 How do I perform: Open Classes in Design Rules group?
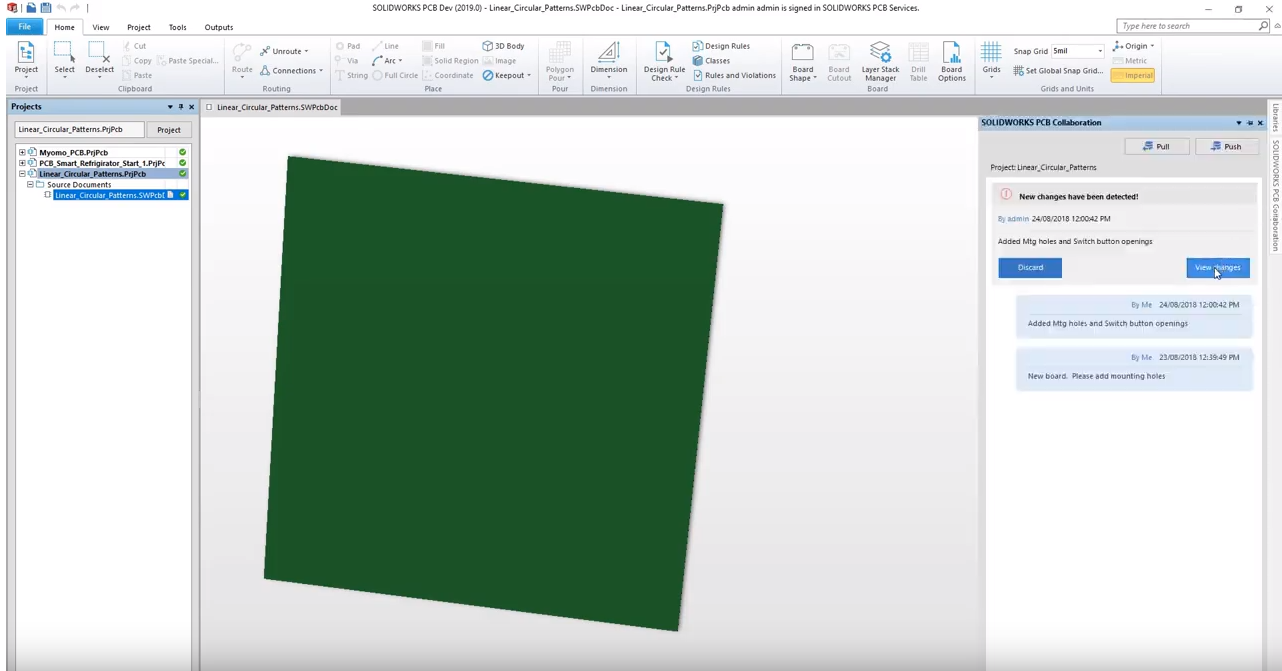pyautogui.click(x=711, y=61)
